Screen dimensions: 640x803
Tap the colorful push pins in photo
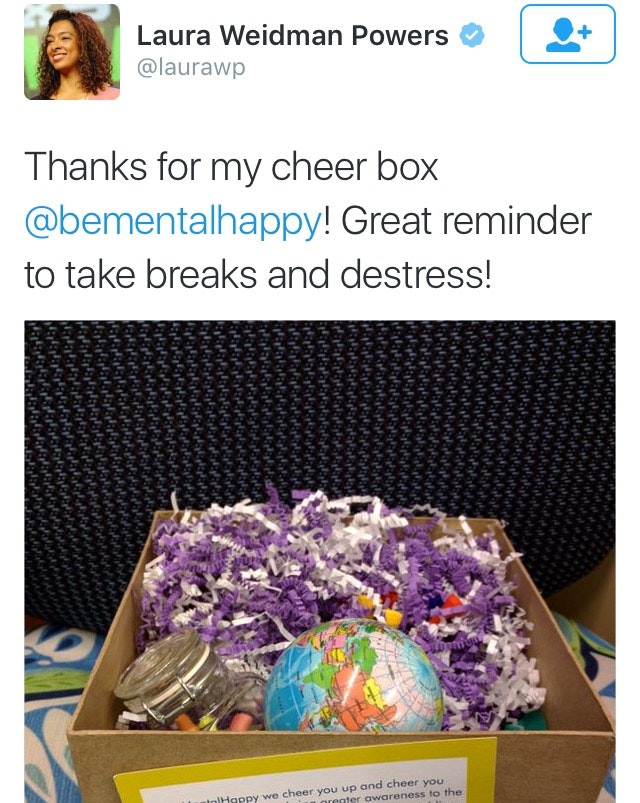pos(410,607)
